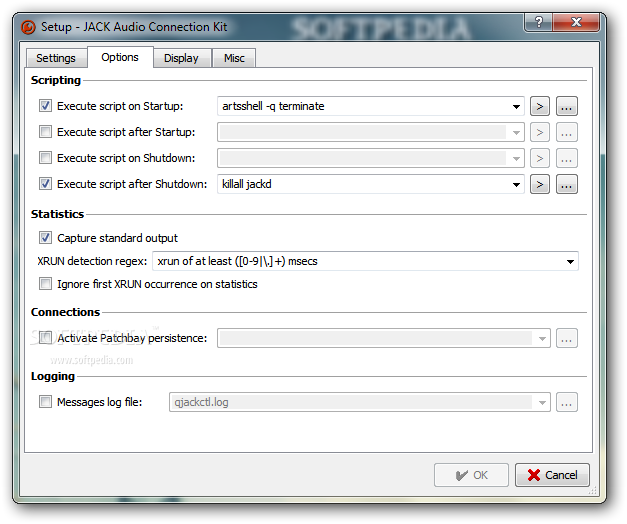
Task: Expand the script on Shutdown dropdown arrow
Action: [516, 158]
